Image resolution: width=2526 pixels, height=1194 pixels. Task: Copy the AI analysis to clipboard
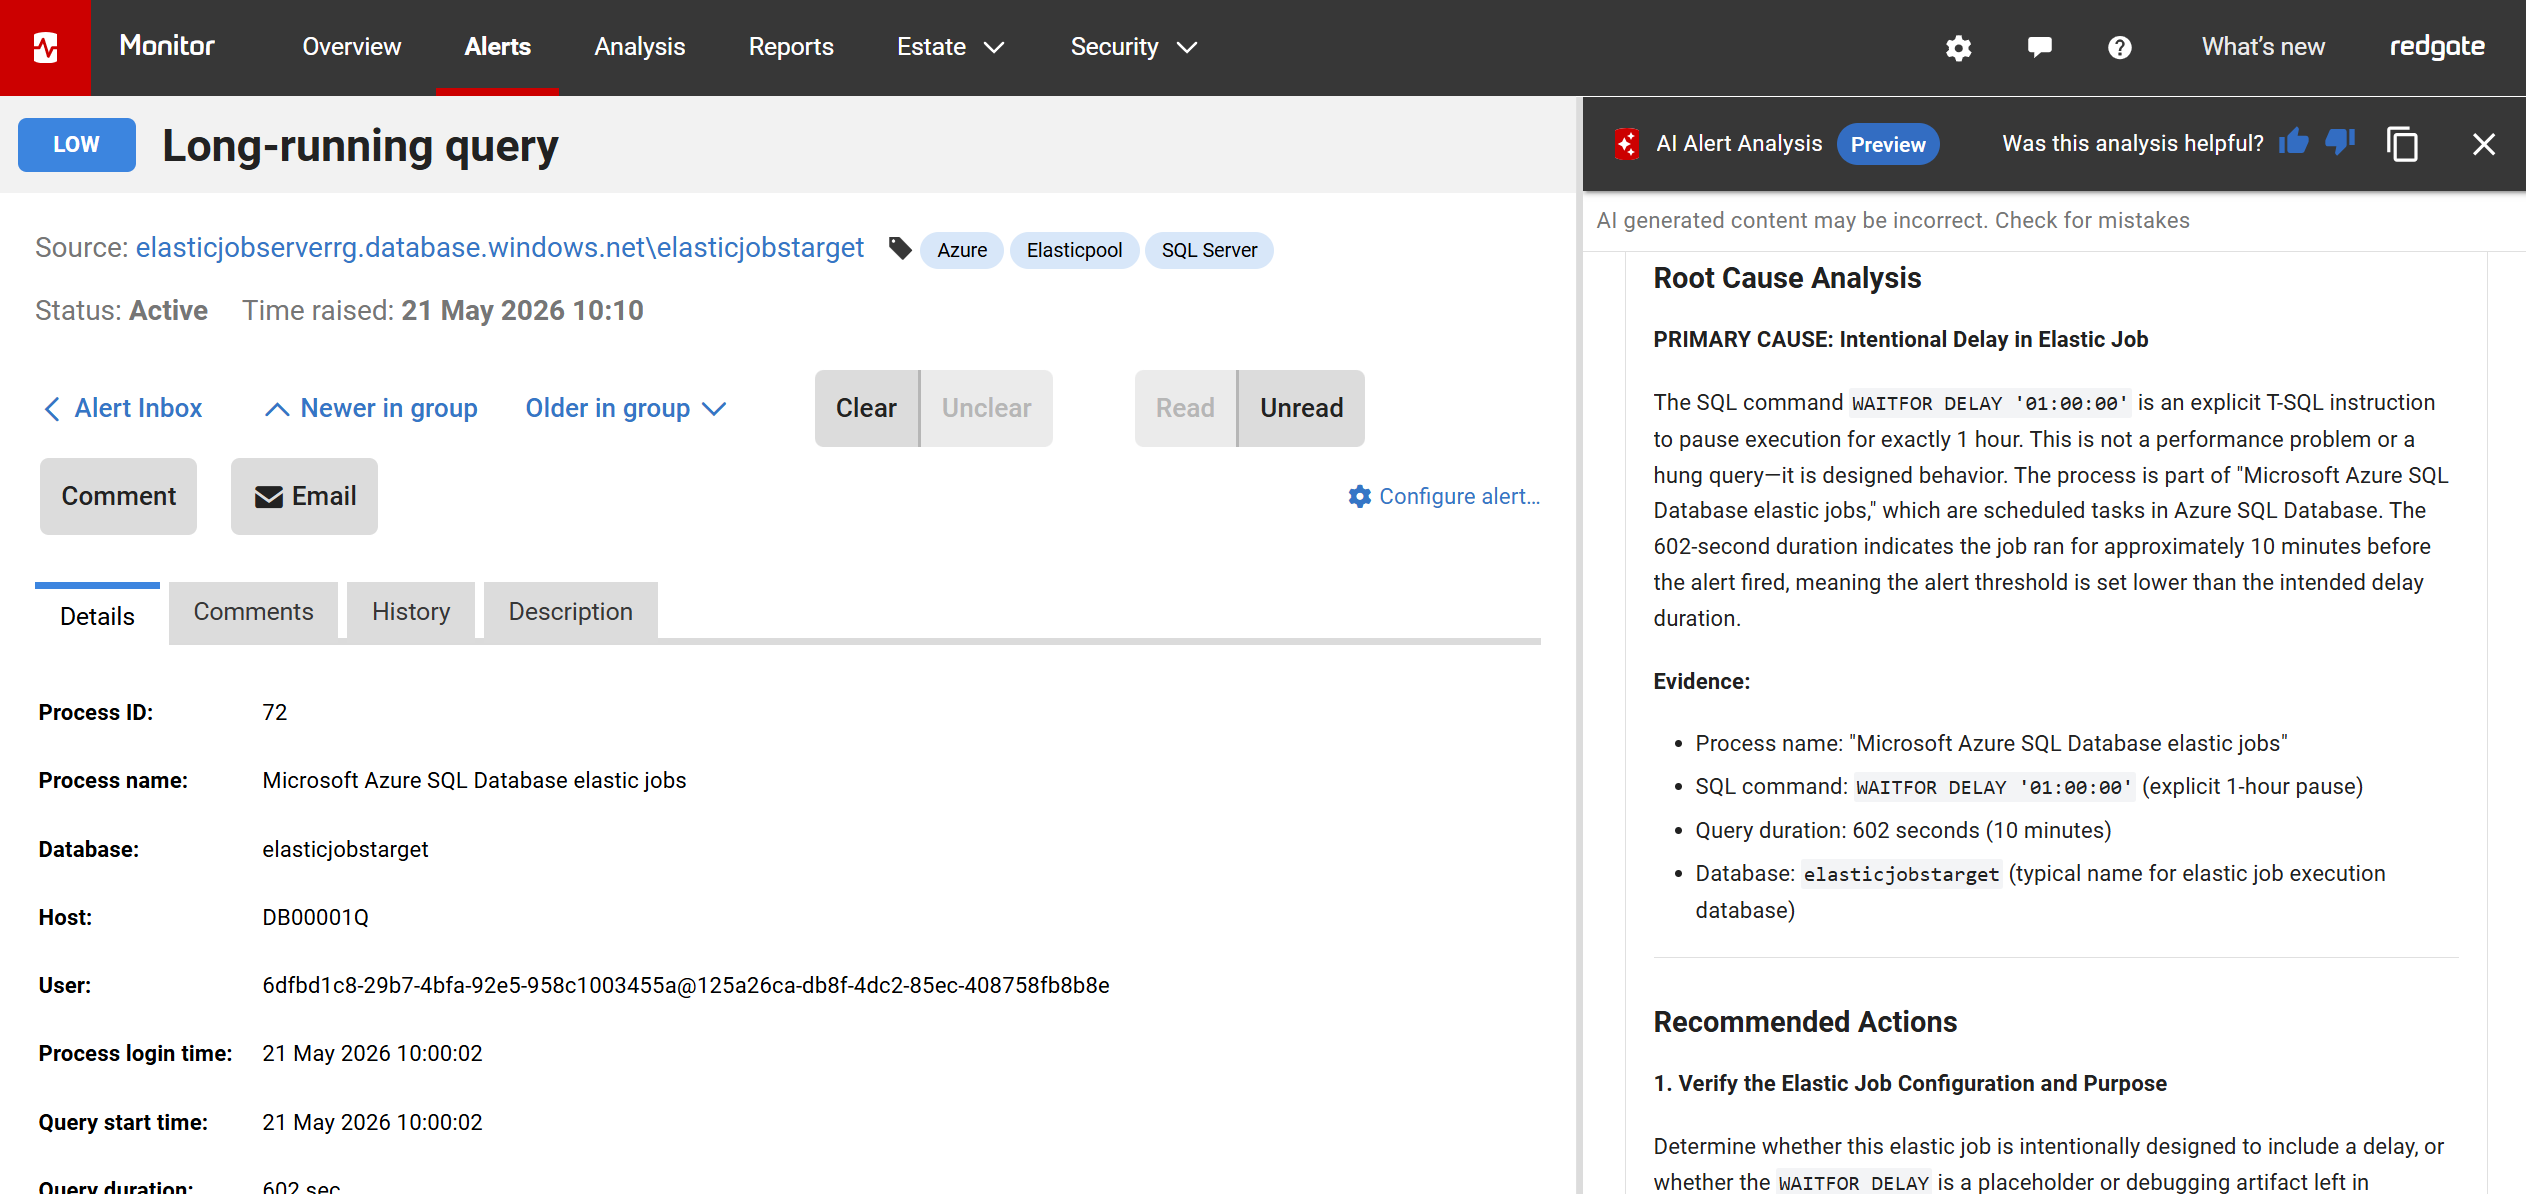click(2402, 144)
